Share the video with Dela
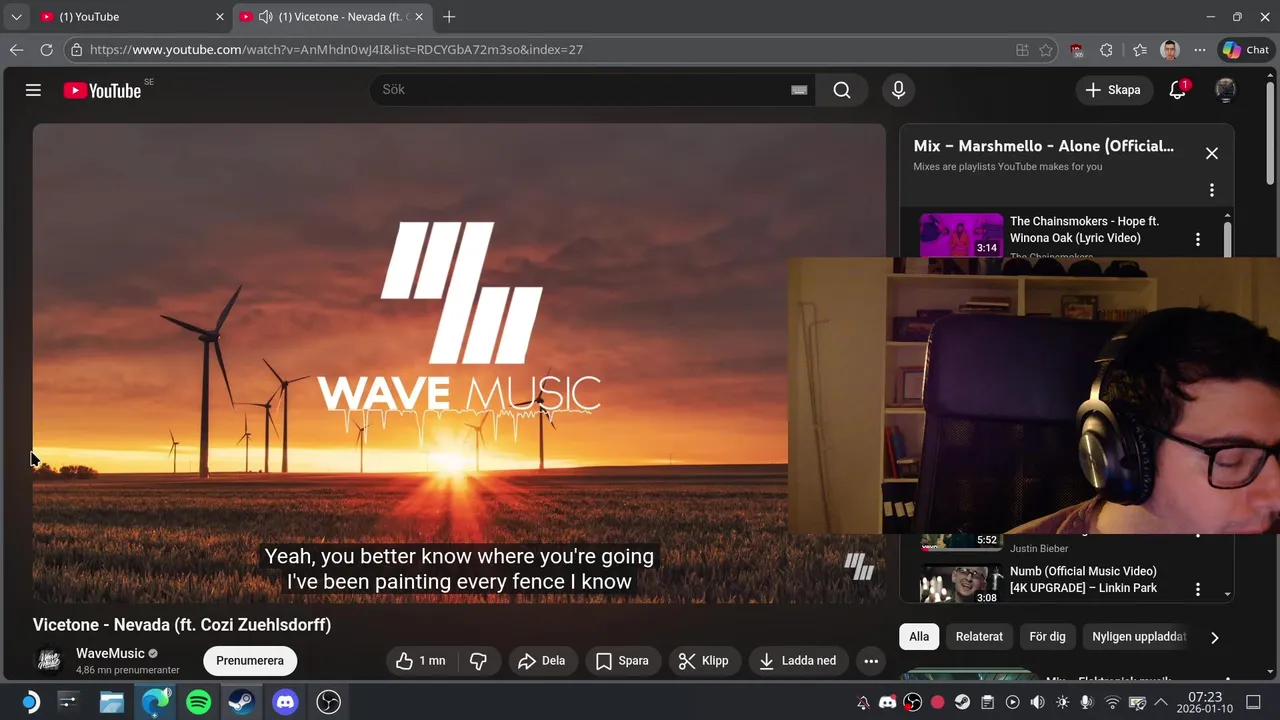 (x=542, y=661)
